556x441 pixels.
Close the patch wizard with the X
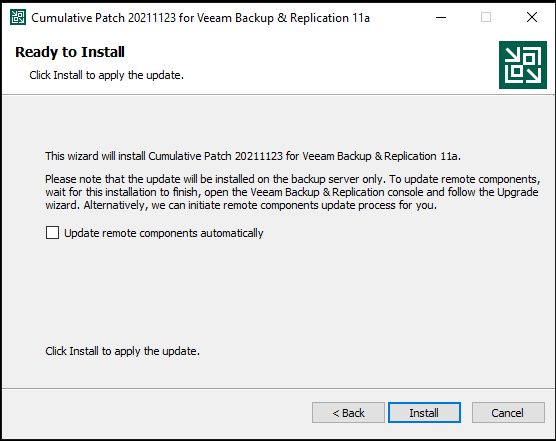(532, 17)
